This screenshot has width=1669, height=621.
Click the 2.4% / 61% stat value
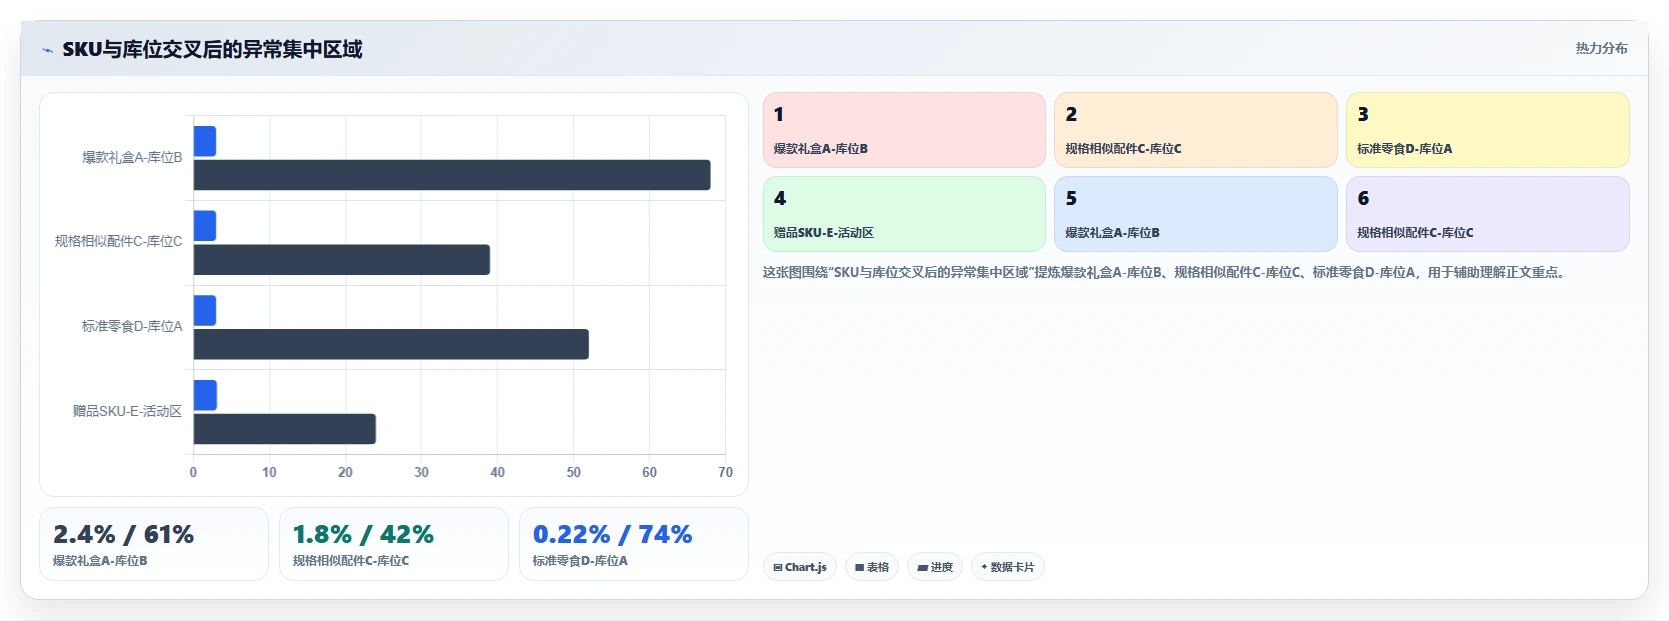click(x=123, y=534)
